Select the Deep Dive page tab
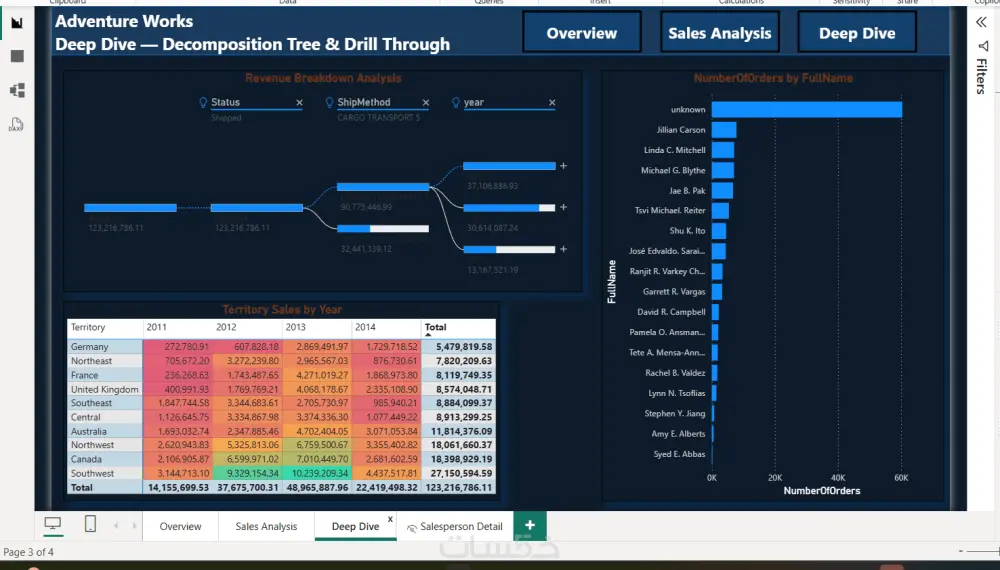This screenshot has height=570, width=1000. 355,526
